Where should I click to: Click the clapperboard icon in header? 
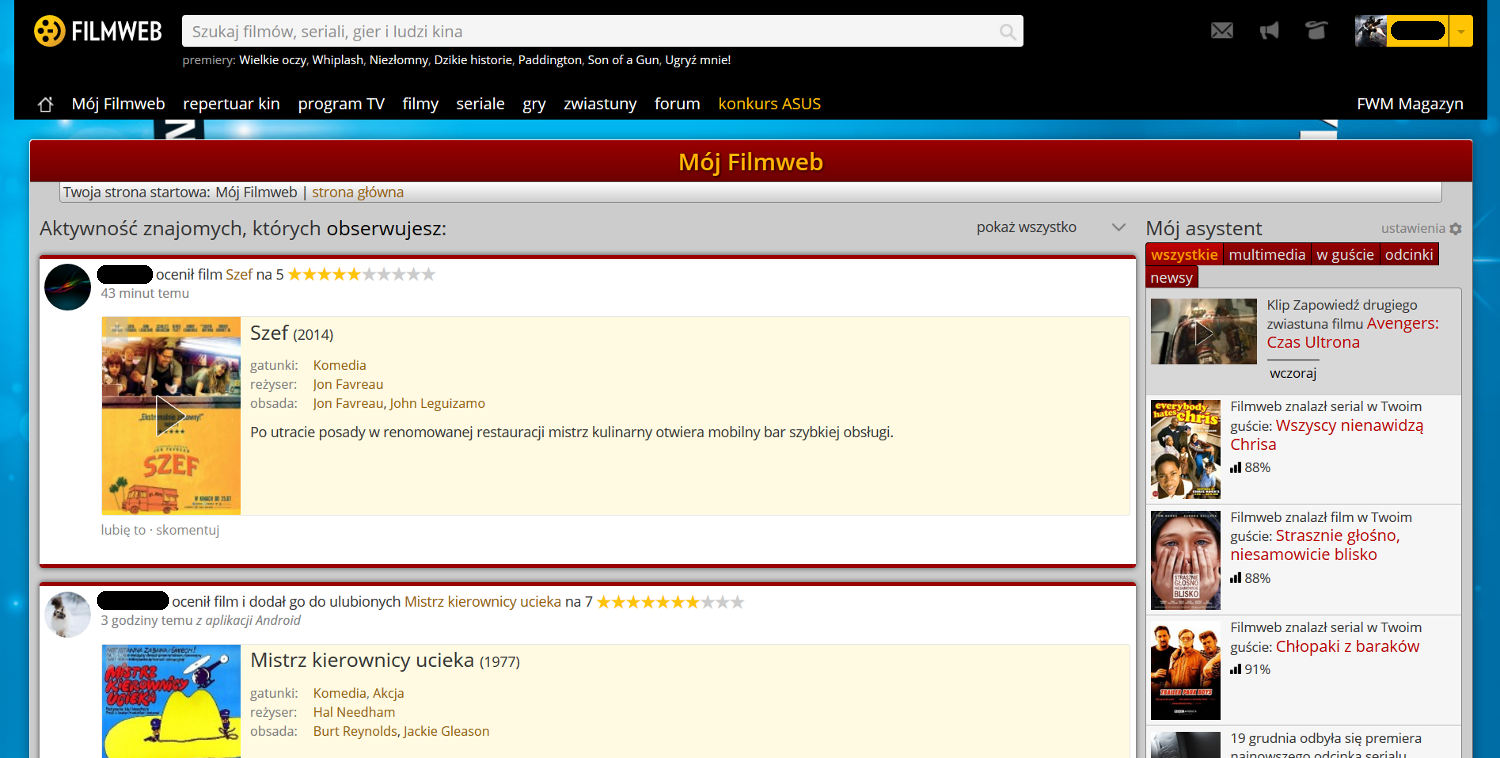pos(1316,30)
